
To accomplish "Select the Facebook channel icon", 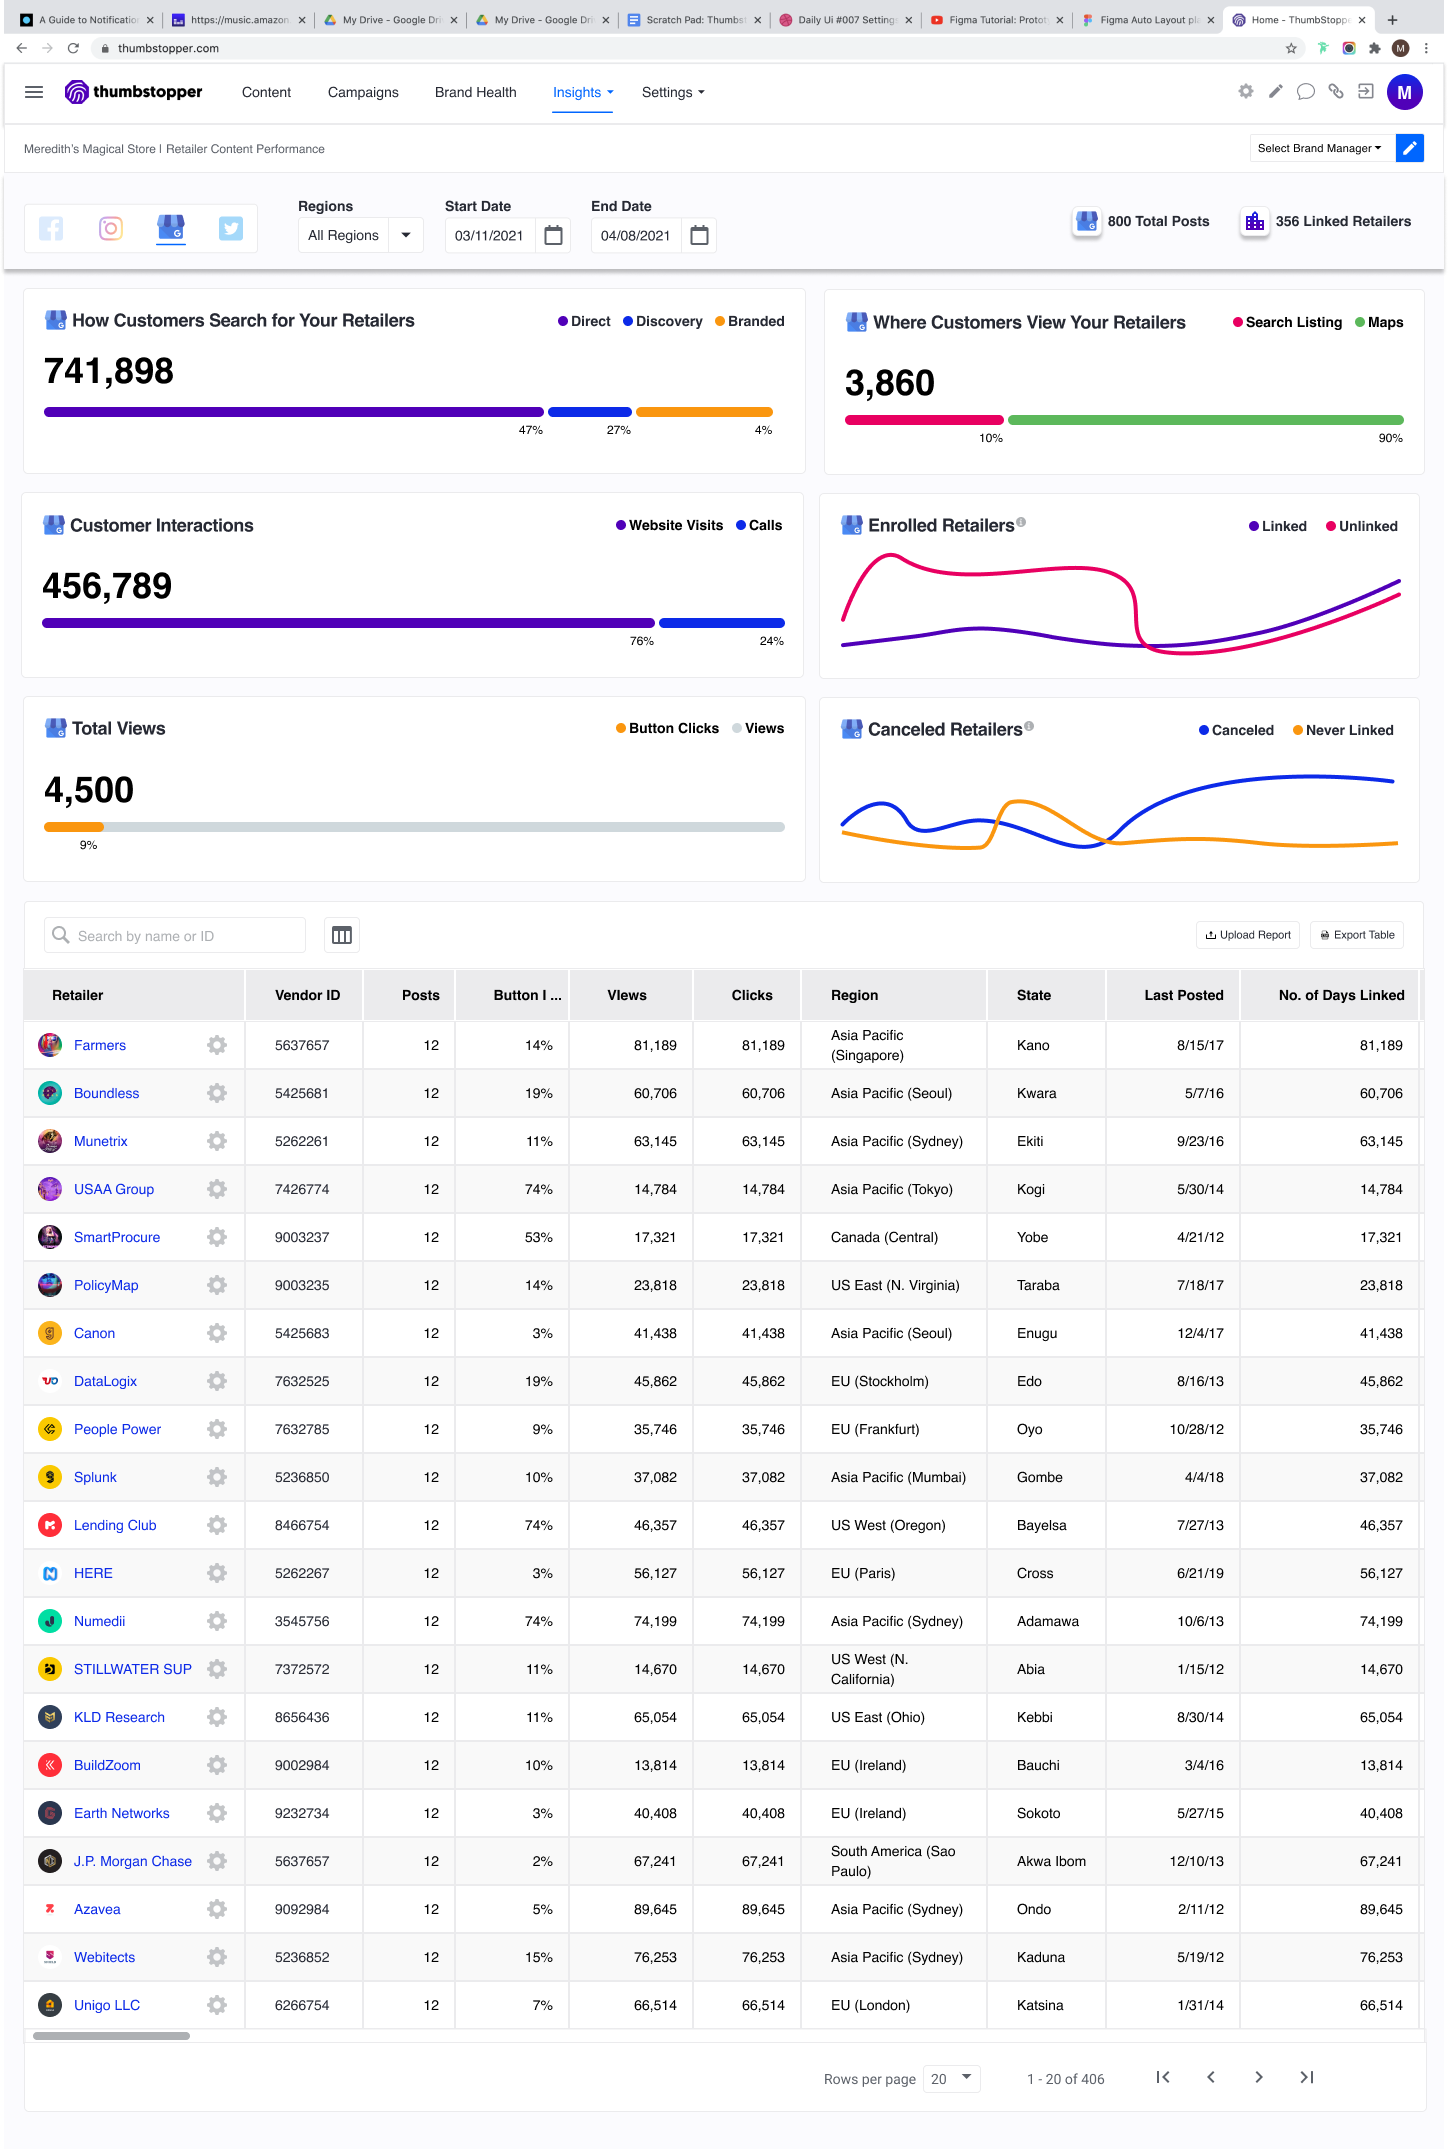I will tap(51, 228).
